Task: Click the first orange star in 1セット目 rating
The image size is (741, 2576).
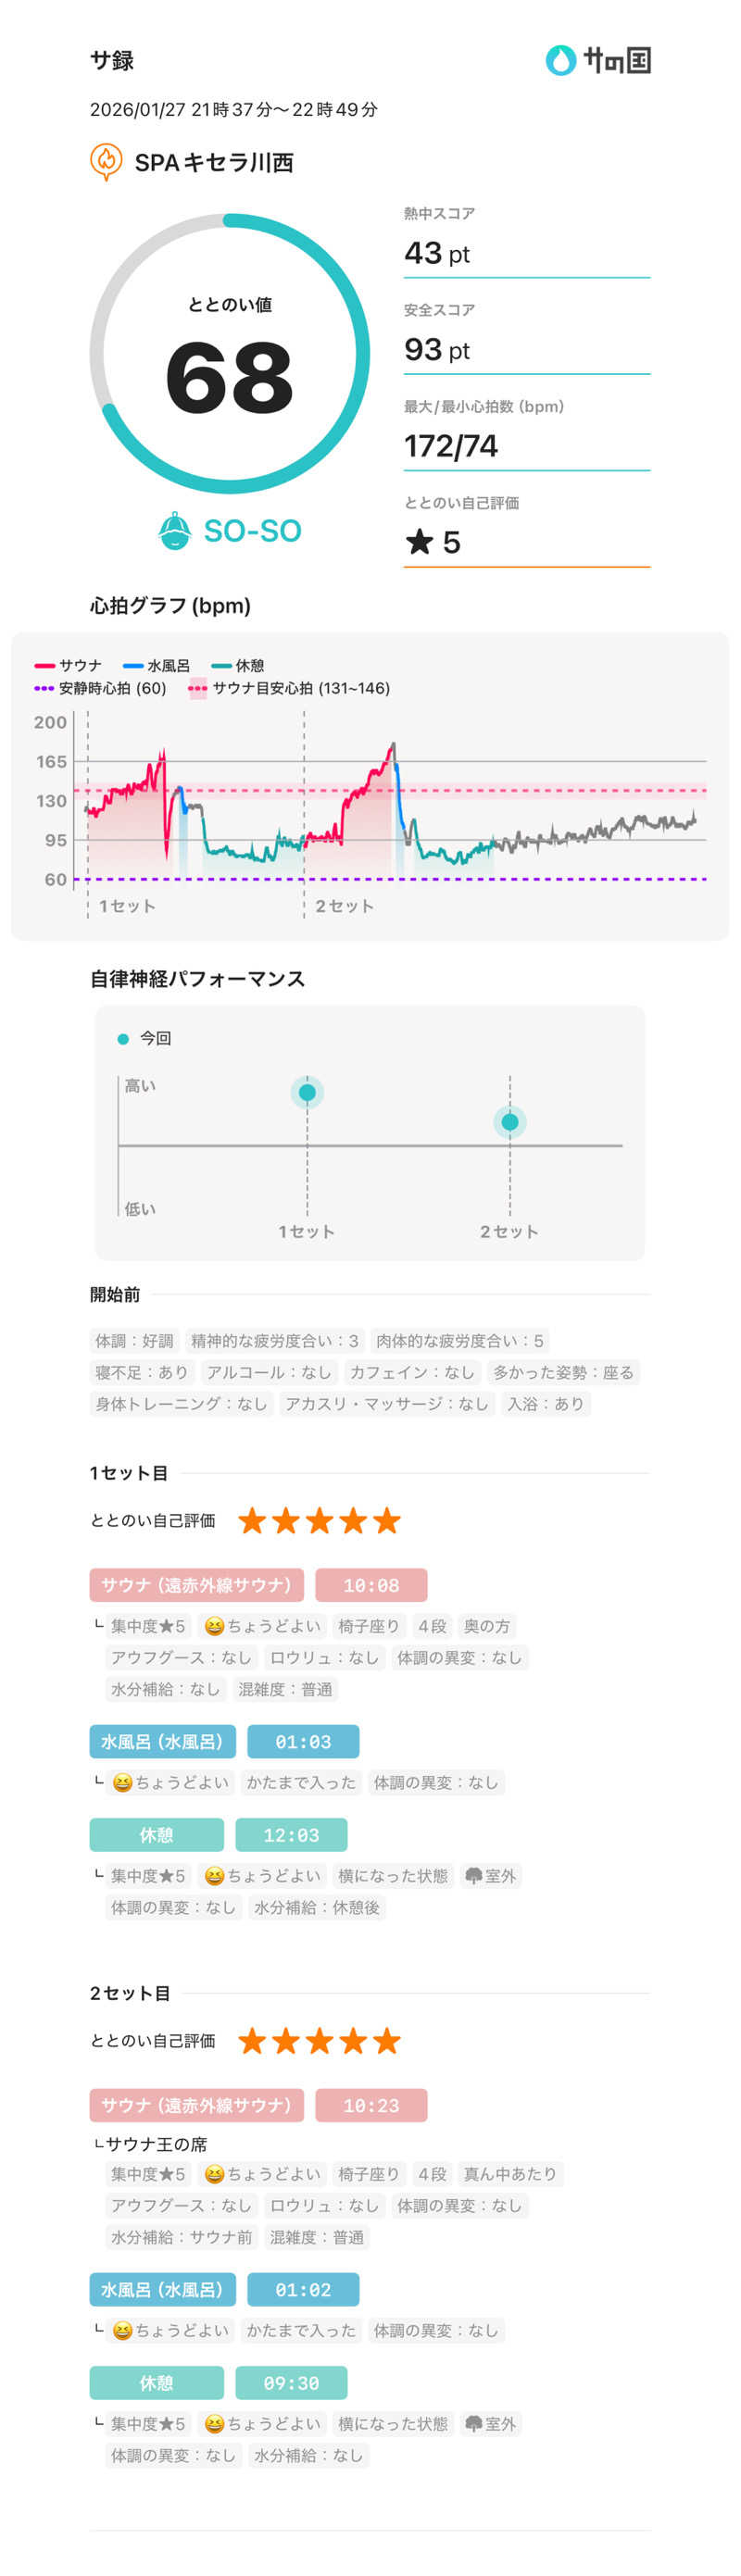Action: coord(252,1521)
